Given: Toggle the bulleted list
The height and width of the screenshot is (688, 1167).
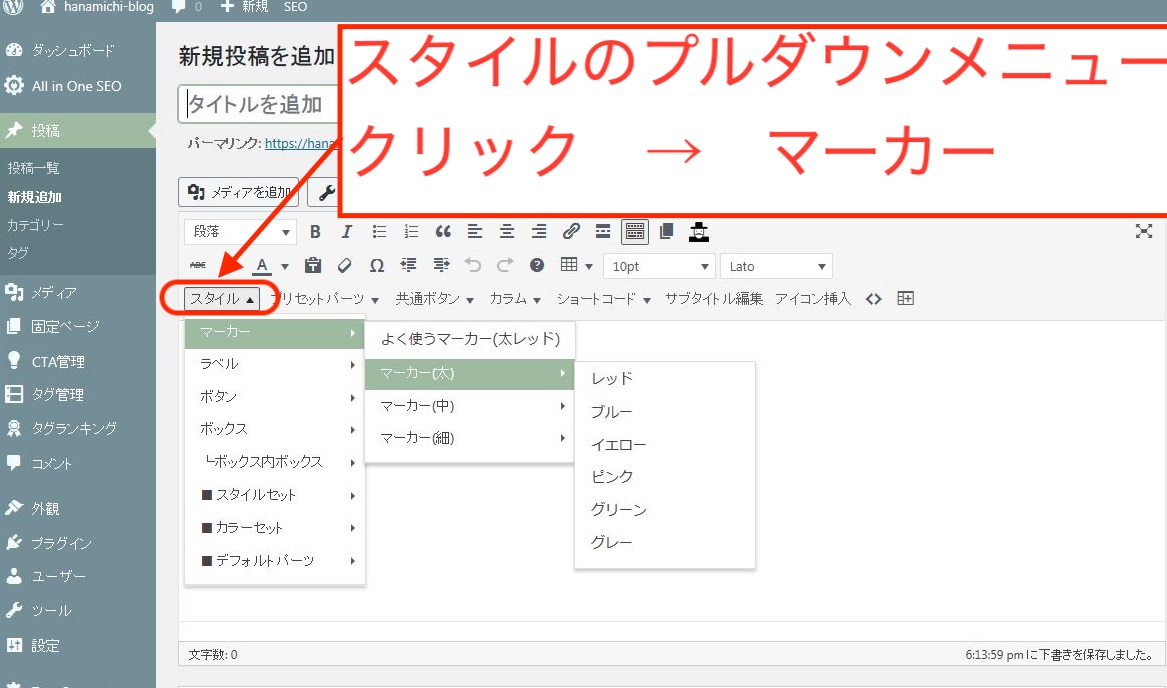Looking at the screenshot, I should (x=379, y=232).
